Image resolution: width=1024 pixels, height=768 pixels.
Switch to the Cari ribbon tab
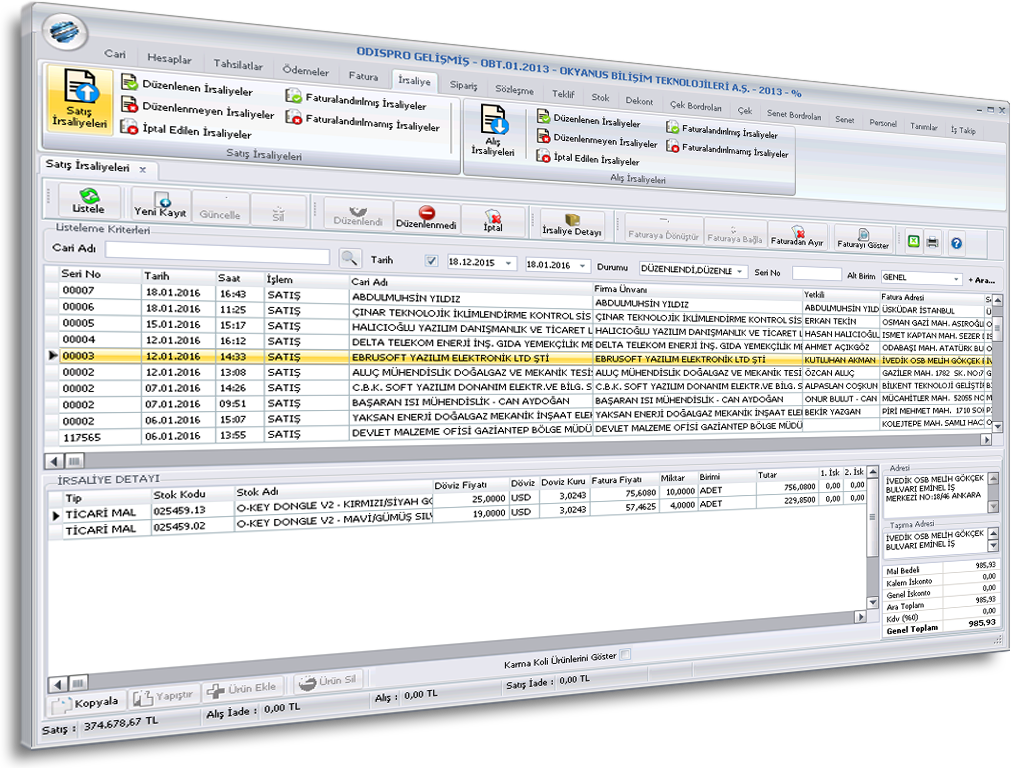pos(115,54)
